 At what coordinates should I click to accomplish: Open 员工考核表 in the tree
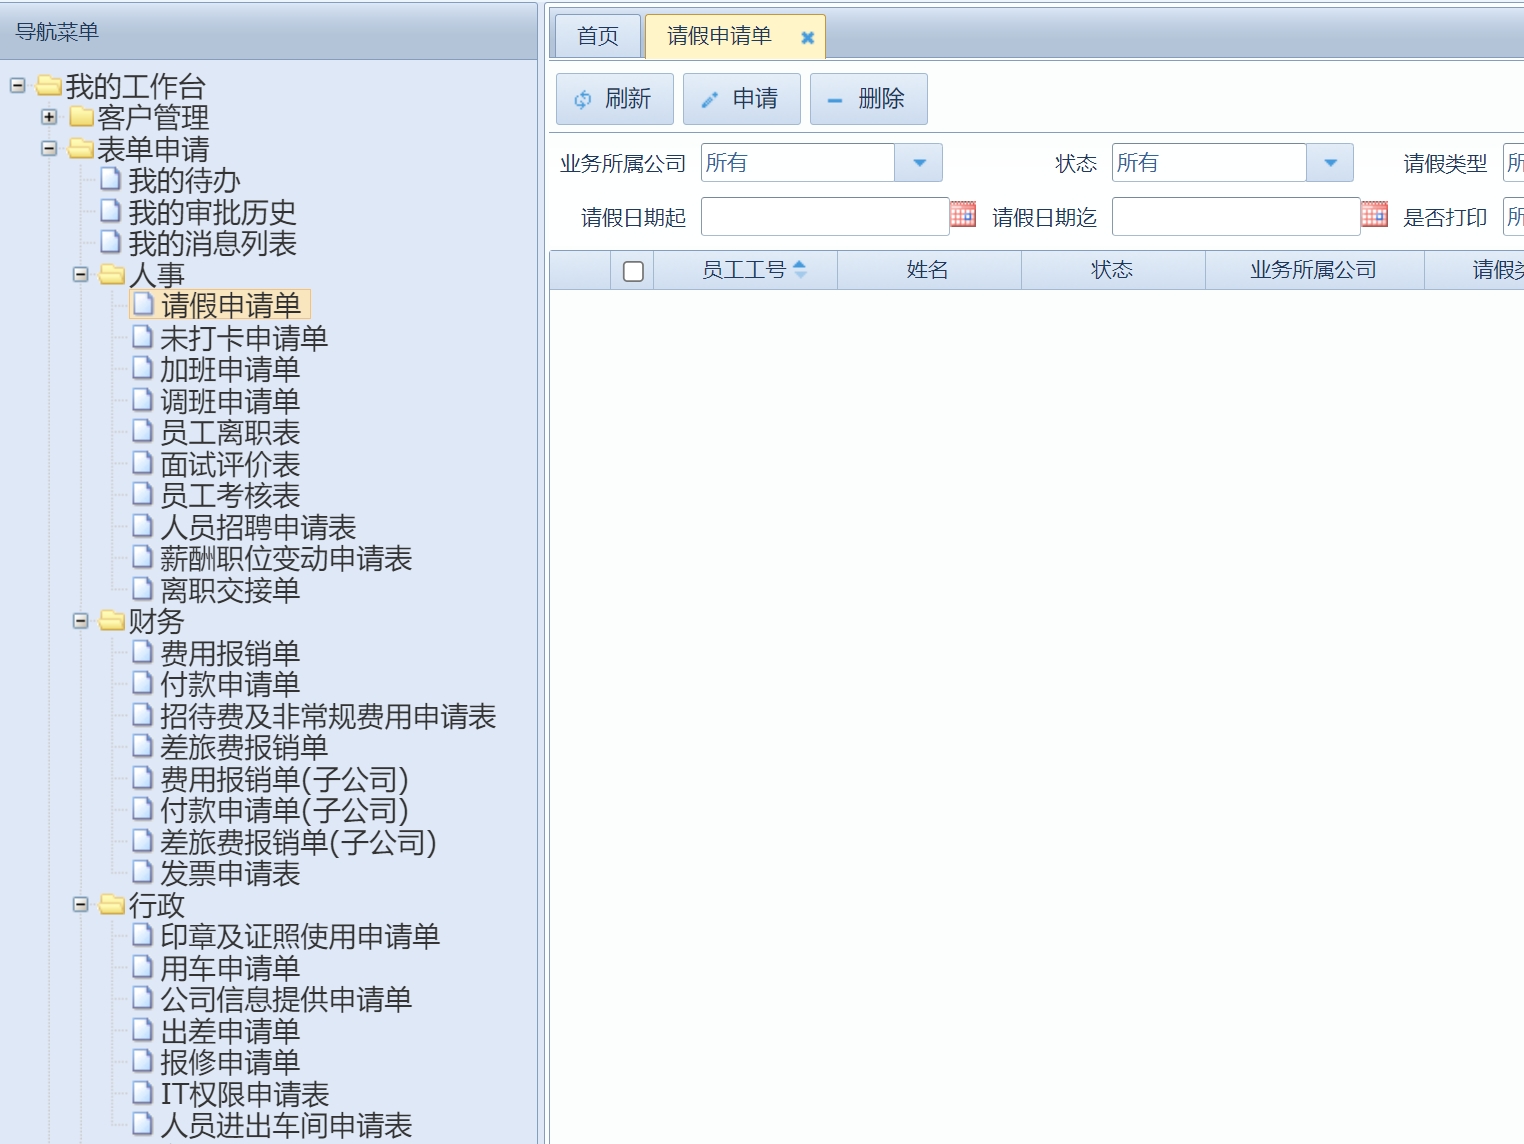pyautogui.click(x=230, y=496)
